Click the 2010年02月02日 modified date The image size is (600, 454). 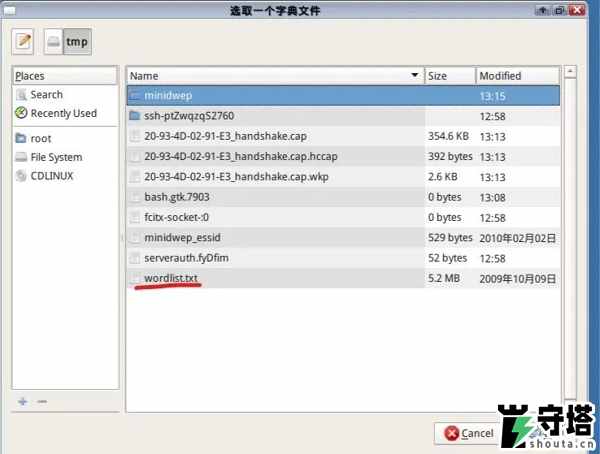(x=518, y=238)
